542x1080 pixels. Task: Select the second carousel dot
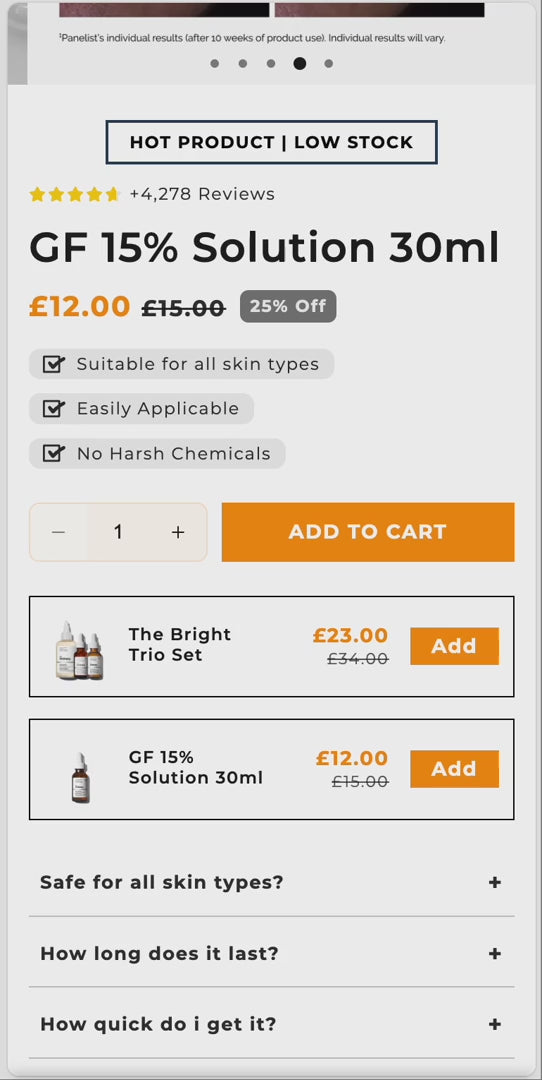242,63
